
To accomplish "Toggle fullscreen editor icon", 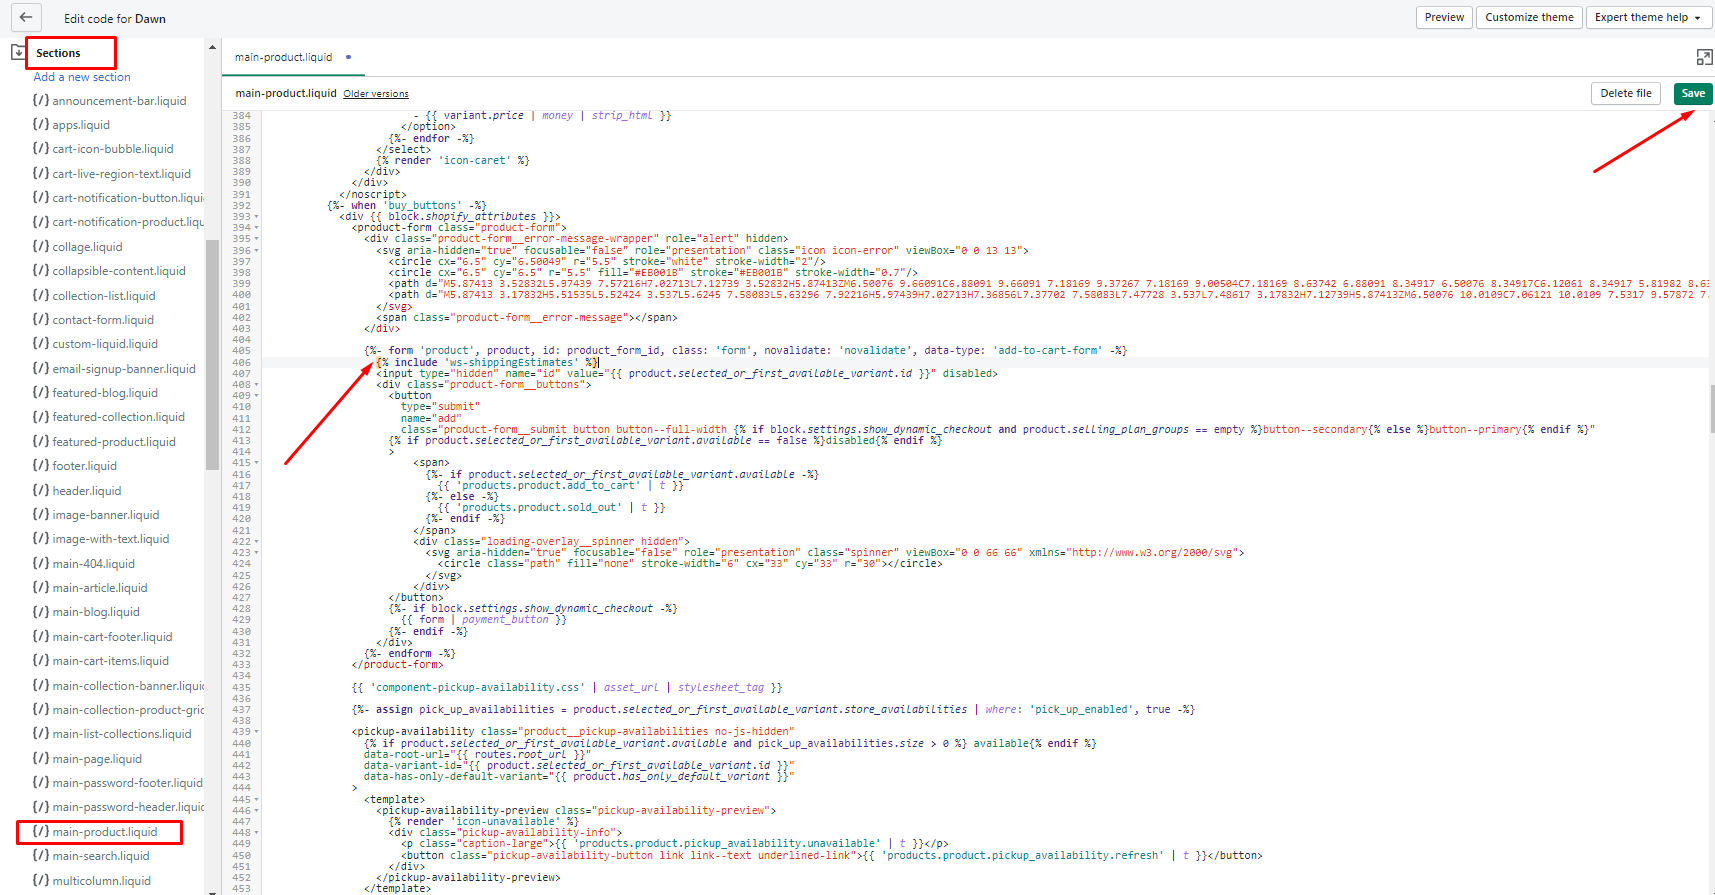I will 1704,57.
